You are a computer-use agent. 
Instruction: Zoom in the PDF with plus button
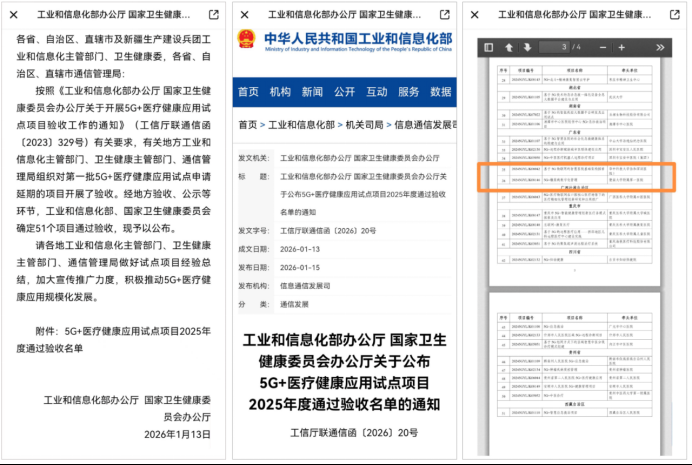point(621,47)
